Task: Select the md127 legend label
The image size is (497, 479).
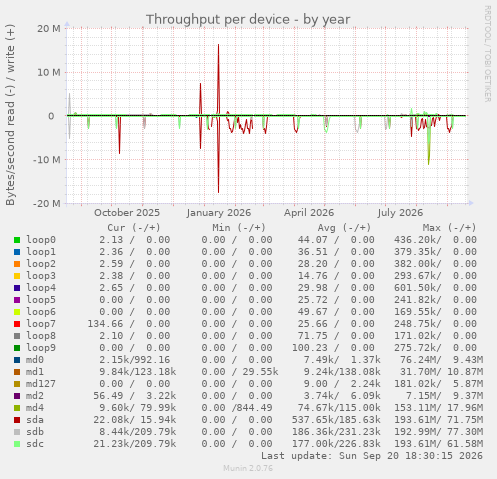Action: [41, 384]
